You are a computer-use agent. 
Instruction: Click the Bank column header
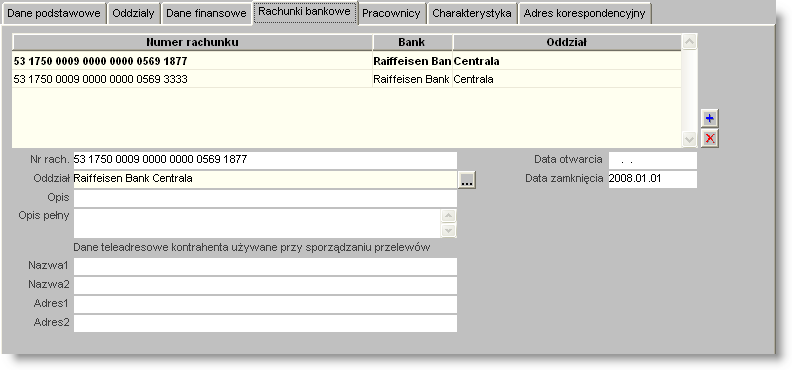pos(412,42)
